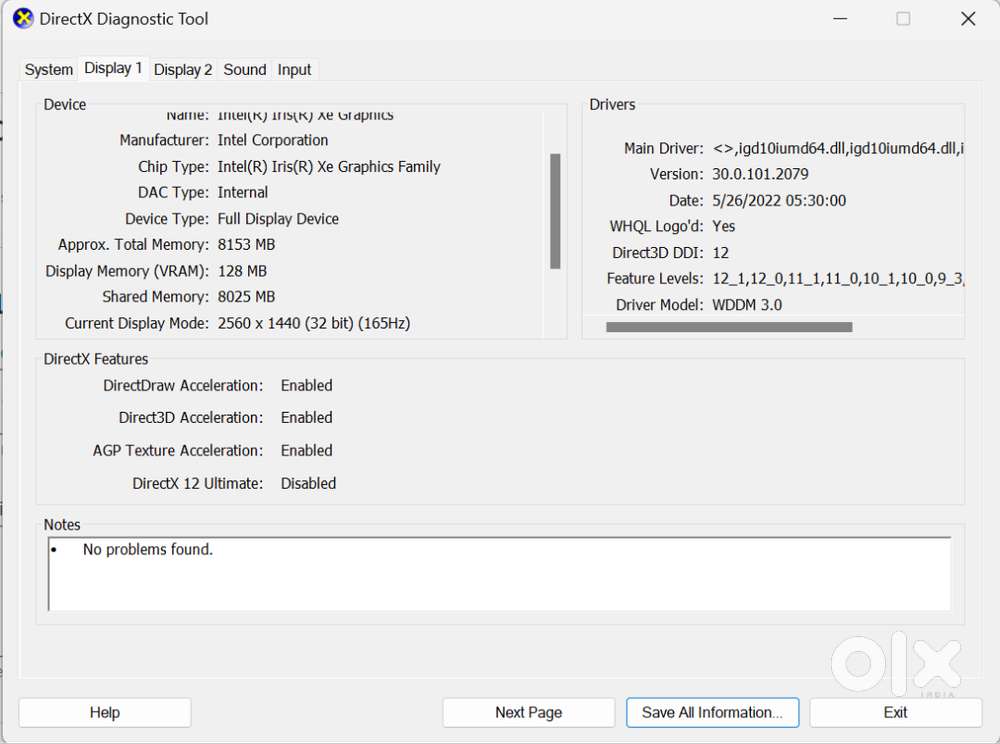The height and width of the screenshot is (744, 1000).
Task: Click the OLX watermark logo
Action: tap(895, 664)
